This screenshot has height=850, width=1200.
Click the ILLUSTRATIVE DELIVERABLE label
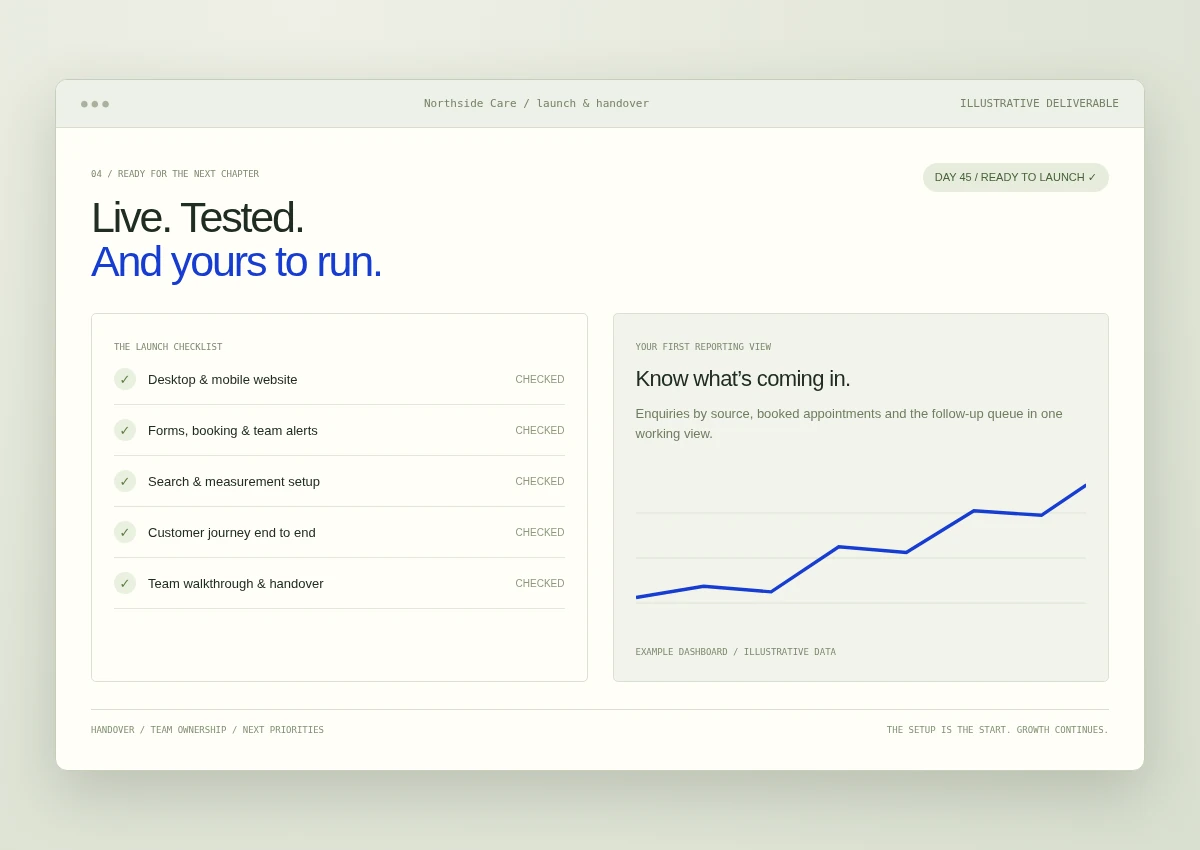click(x=1039, y=103)
